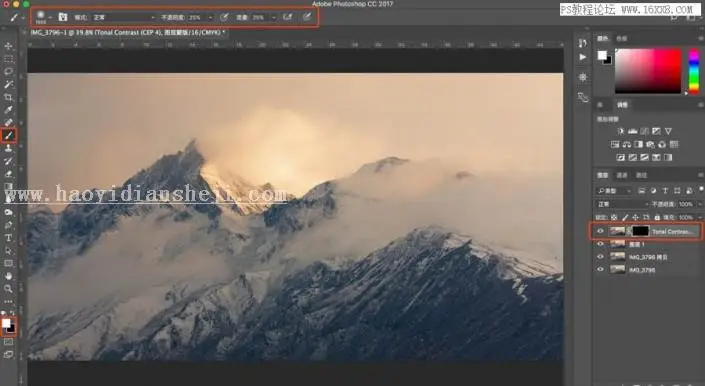Viewport: 705px width, 386px height.
Task: Add a Black & White adjustment
Action: coord(638,144)
